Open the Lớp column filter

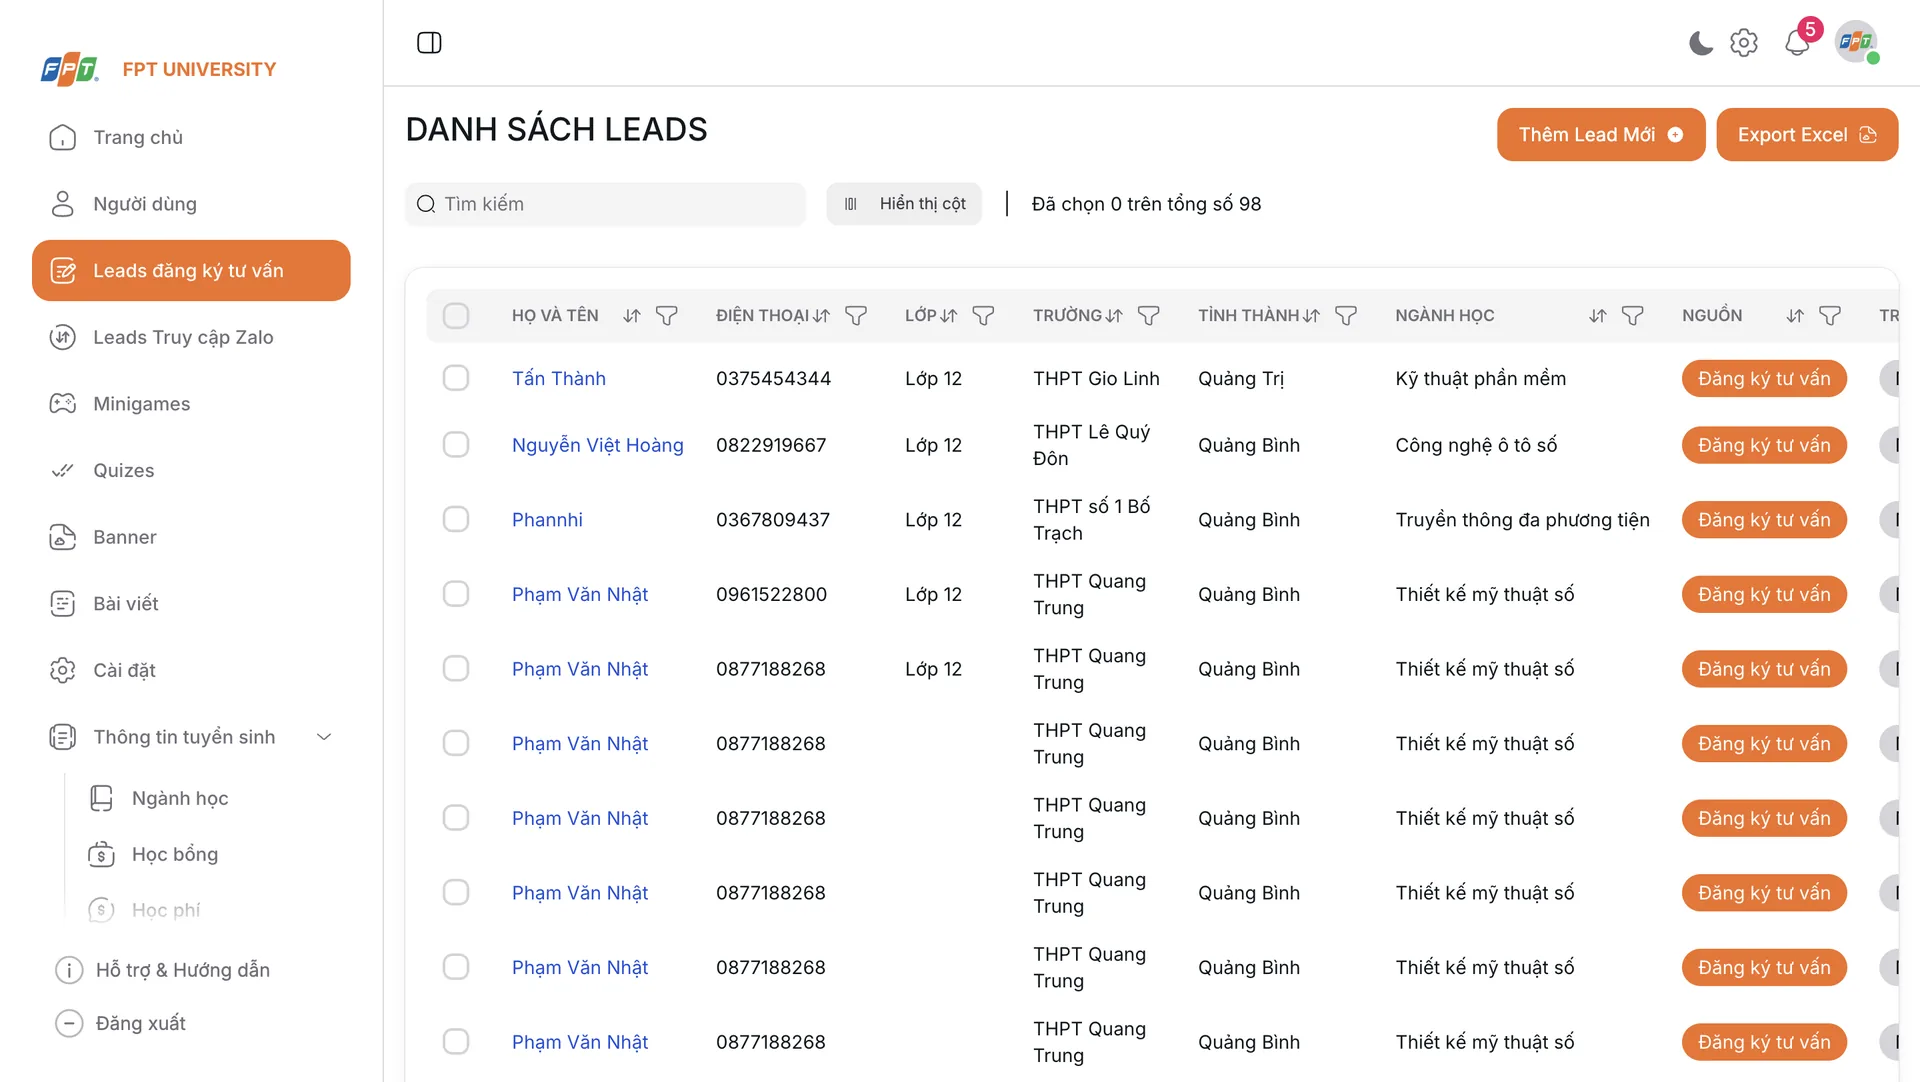[x=983, y=316]
